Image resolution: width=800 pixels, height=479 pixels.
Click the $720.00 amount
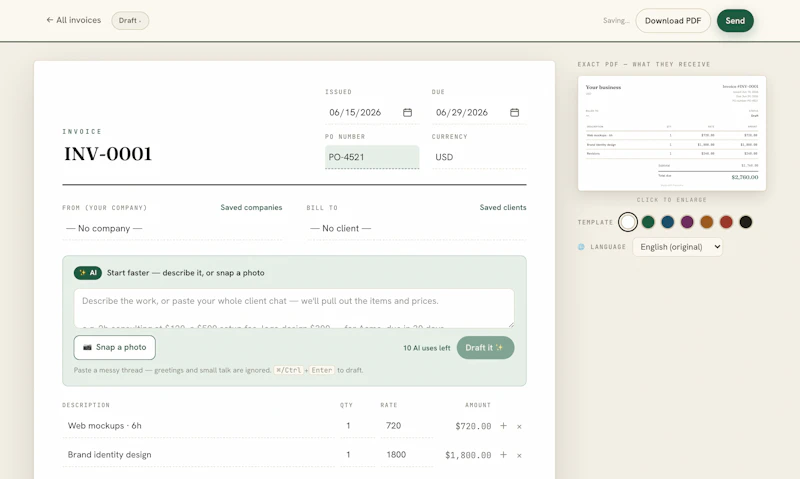pyautogui.click(x=473, y=426)
